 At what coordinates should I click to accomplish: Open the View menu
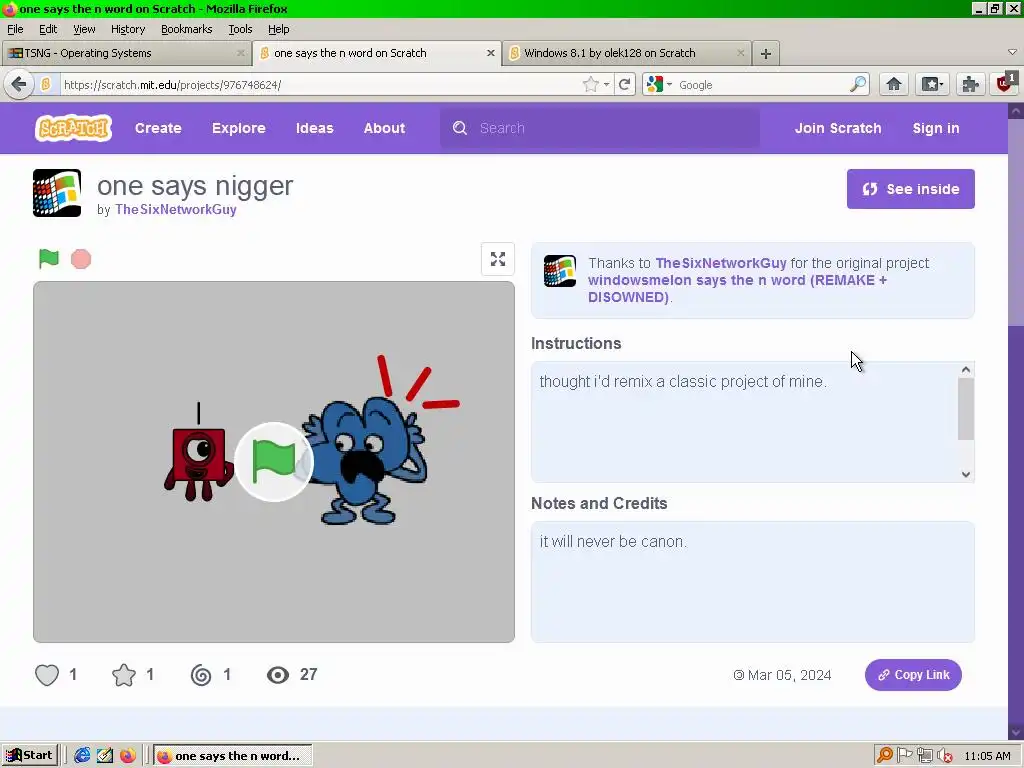tap(84, 29)
